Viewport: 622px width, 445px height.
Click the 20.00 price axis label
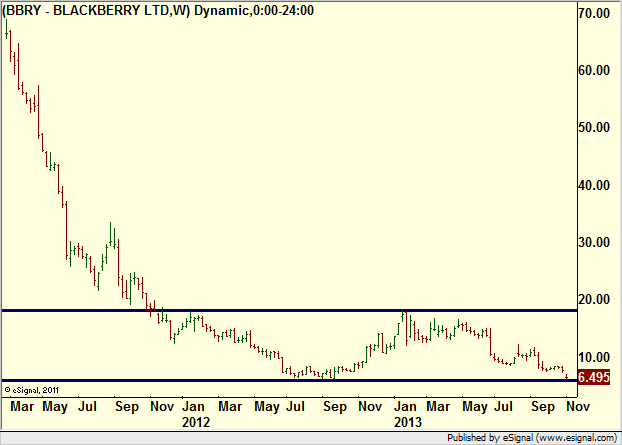point(594,299)
